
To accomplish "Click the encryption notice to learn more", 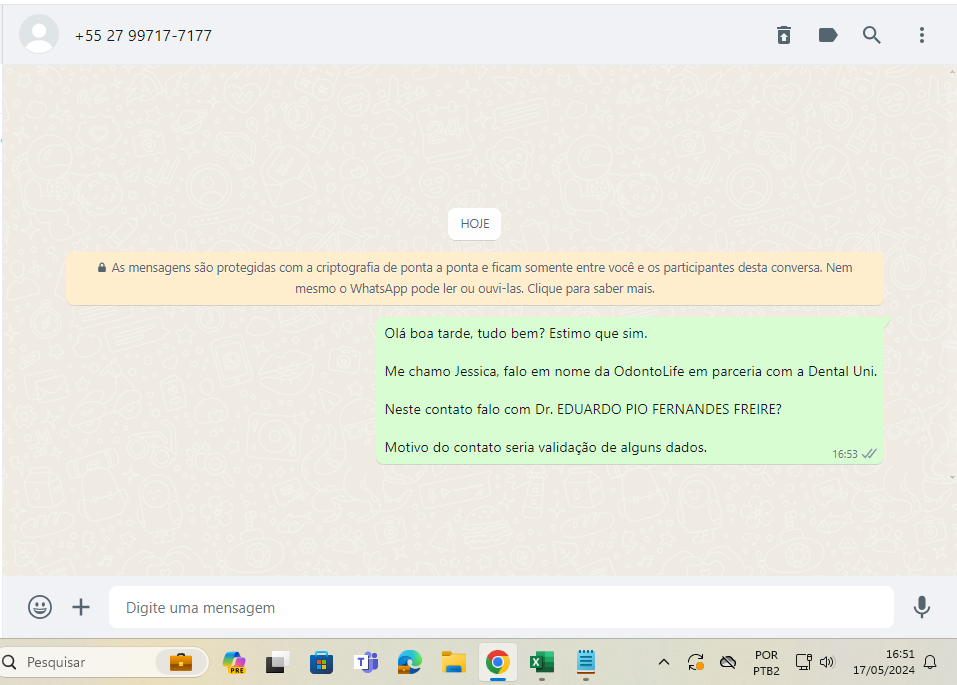I will [x=475, y=278].
